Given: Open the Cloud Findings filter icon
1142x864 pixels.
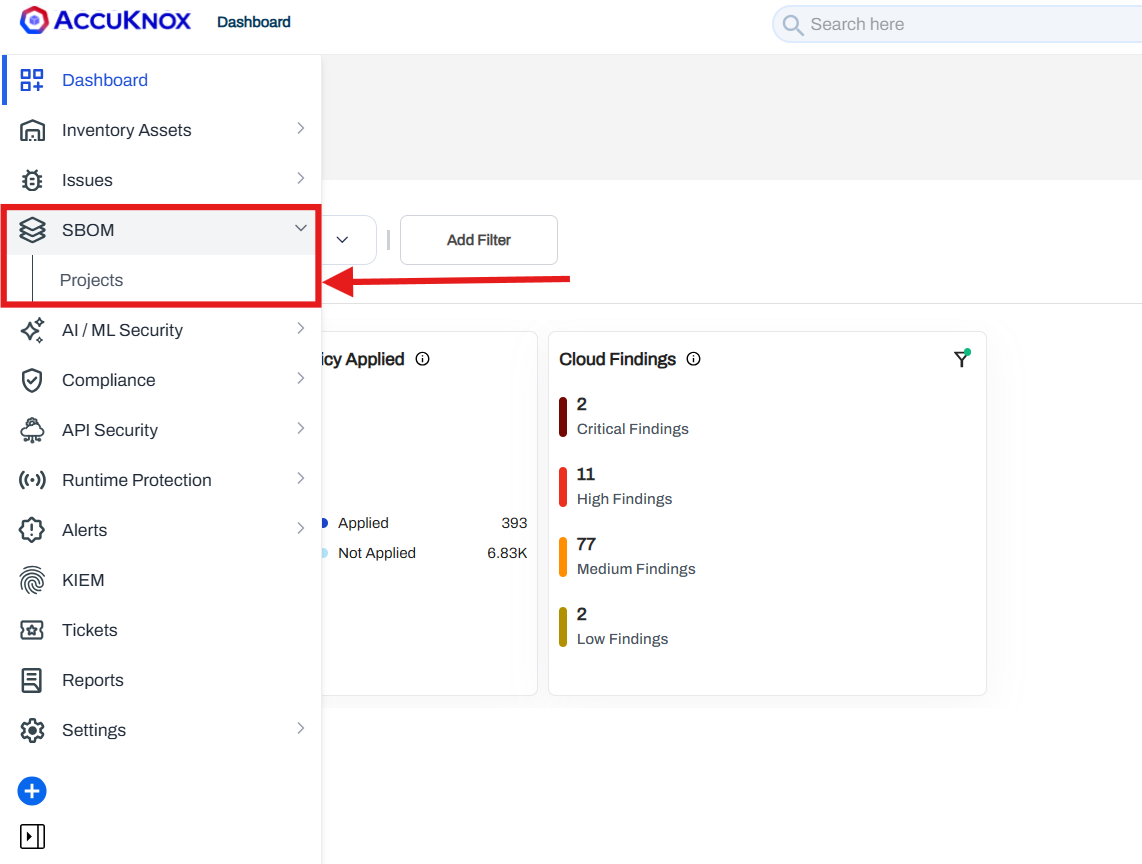Looking at the screenshot, I should 962,358.
